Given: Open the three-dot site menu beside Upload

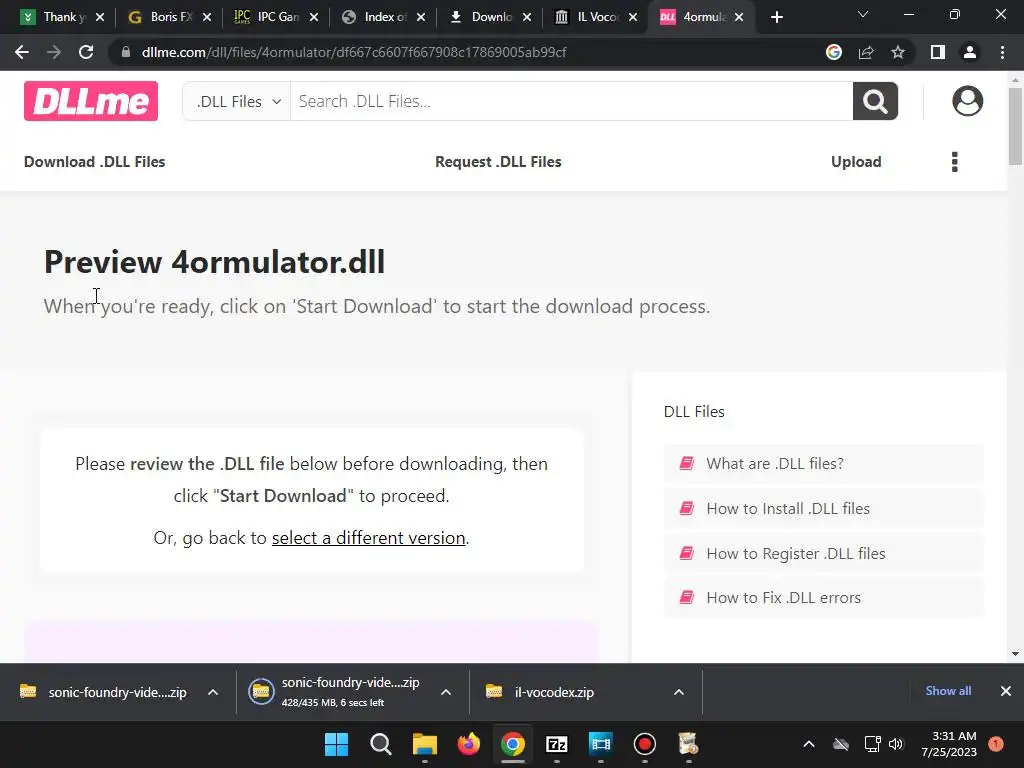Looking at the screenshot, I should (955, 161).
